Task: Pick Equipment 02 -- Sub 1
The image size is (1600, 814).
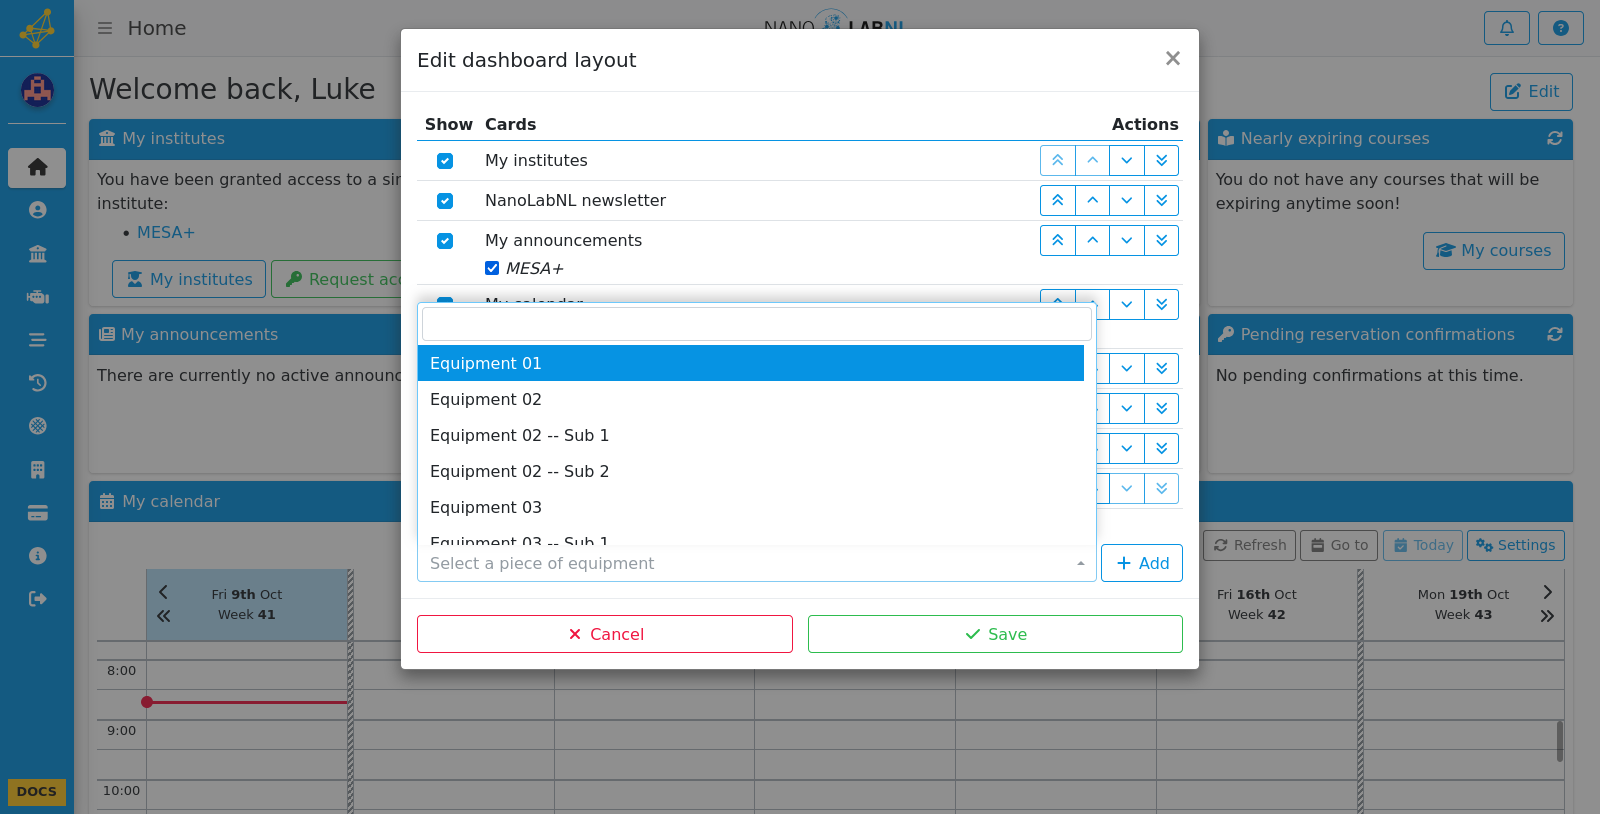Action: [751, 435]
